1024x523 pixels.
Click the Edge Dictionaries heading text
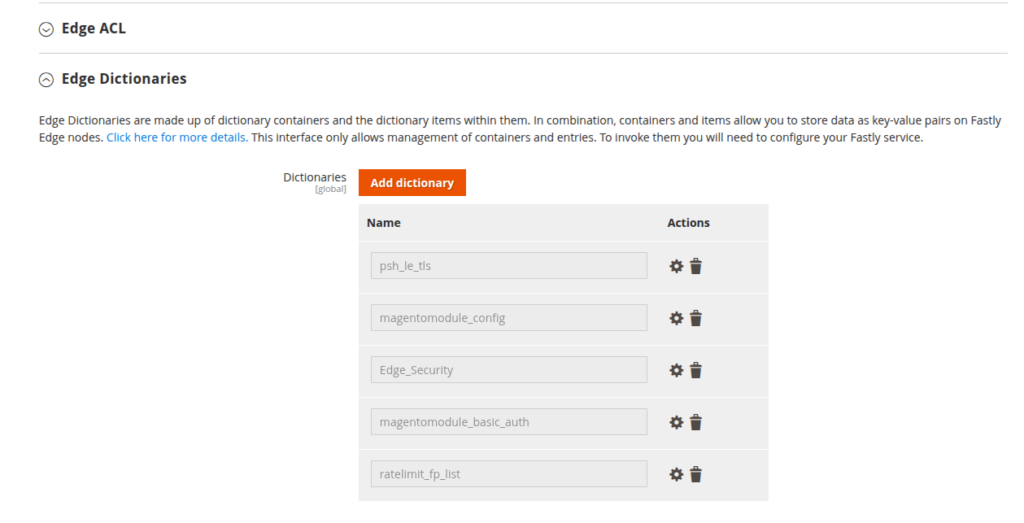click(x=124, y=78)
